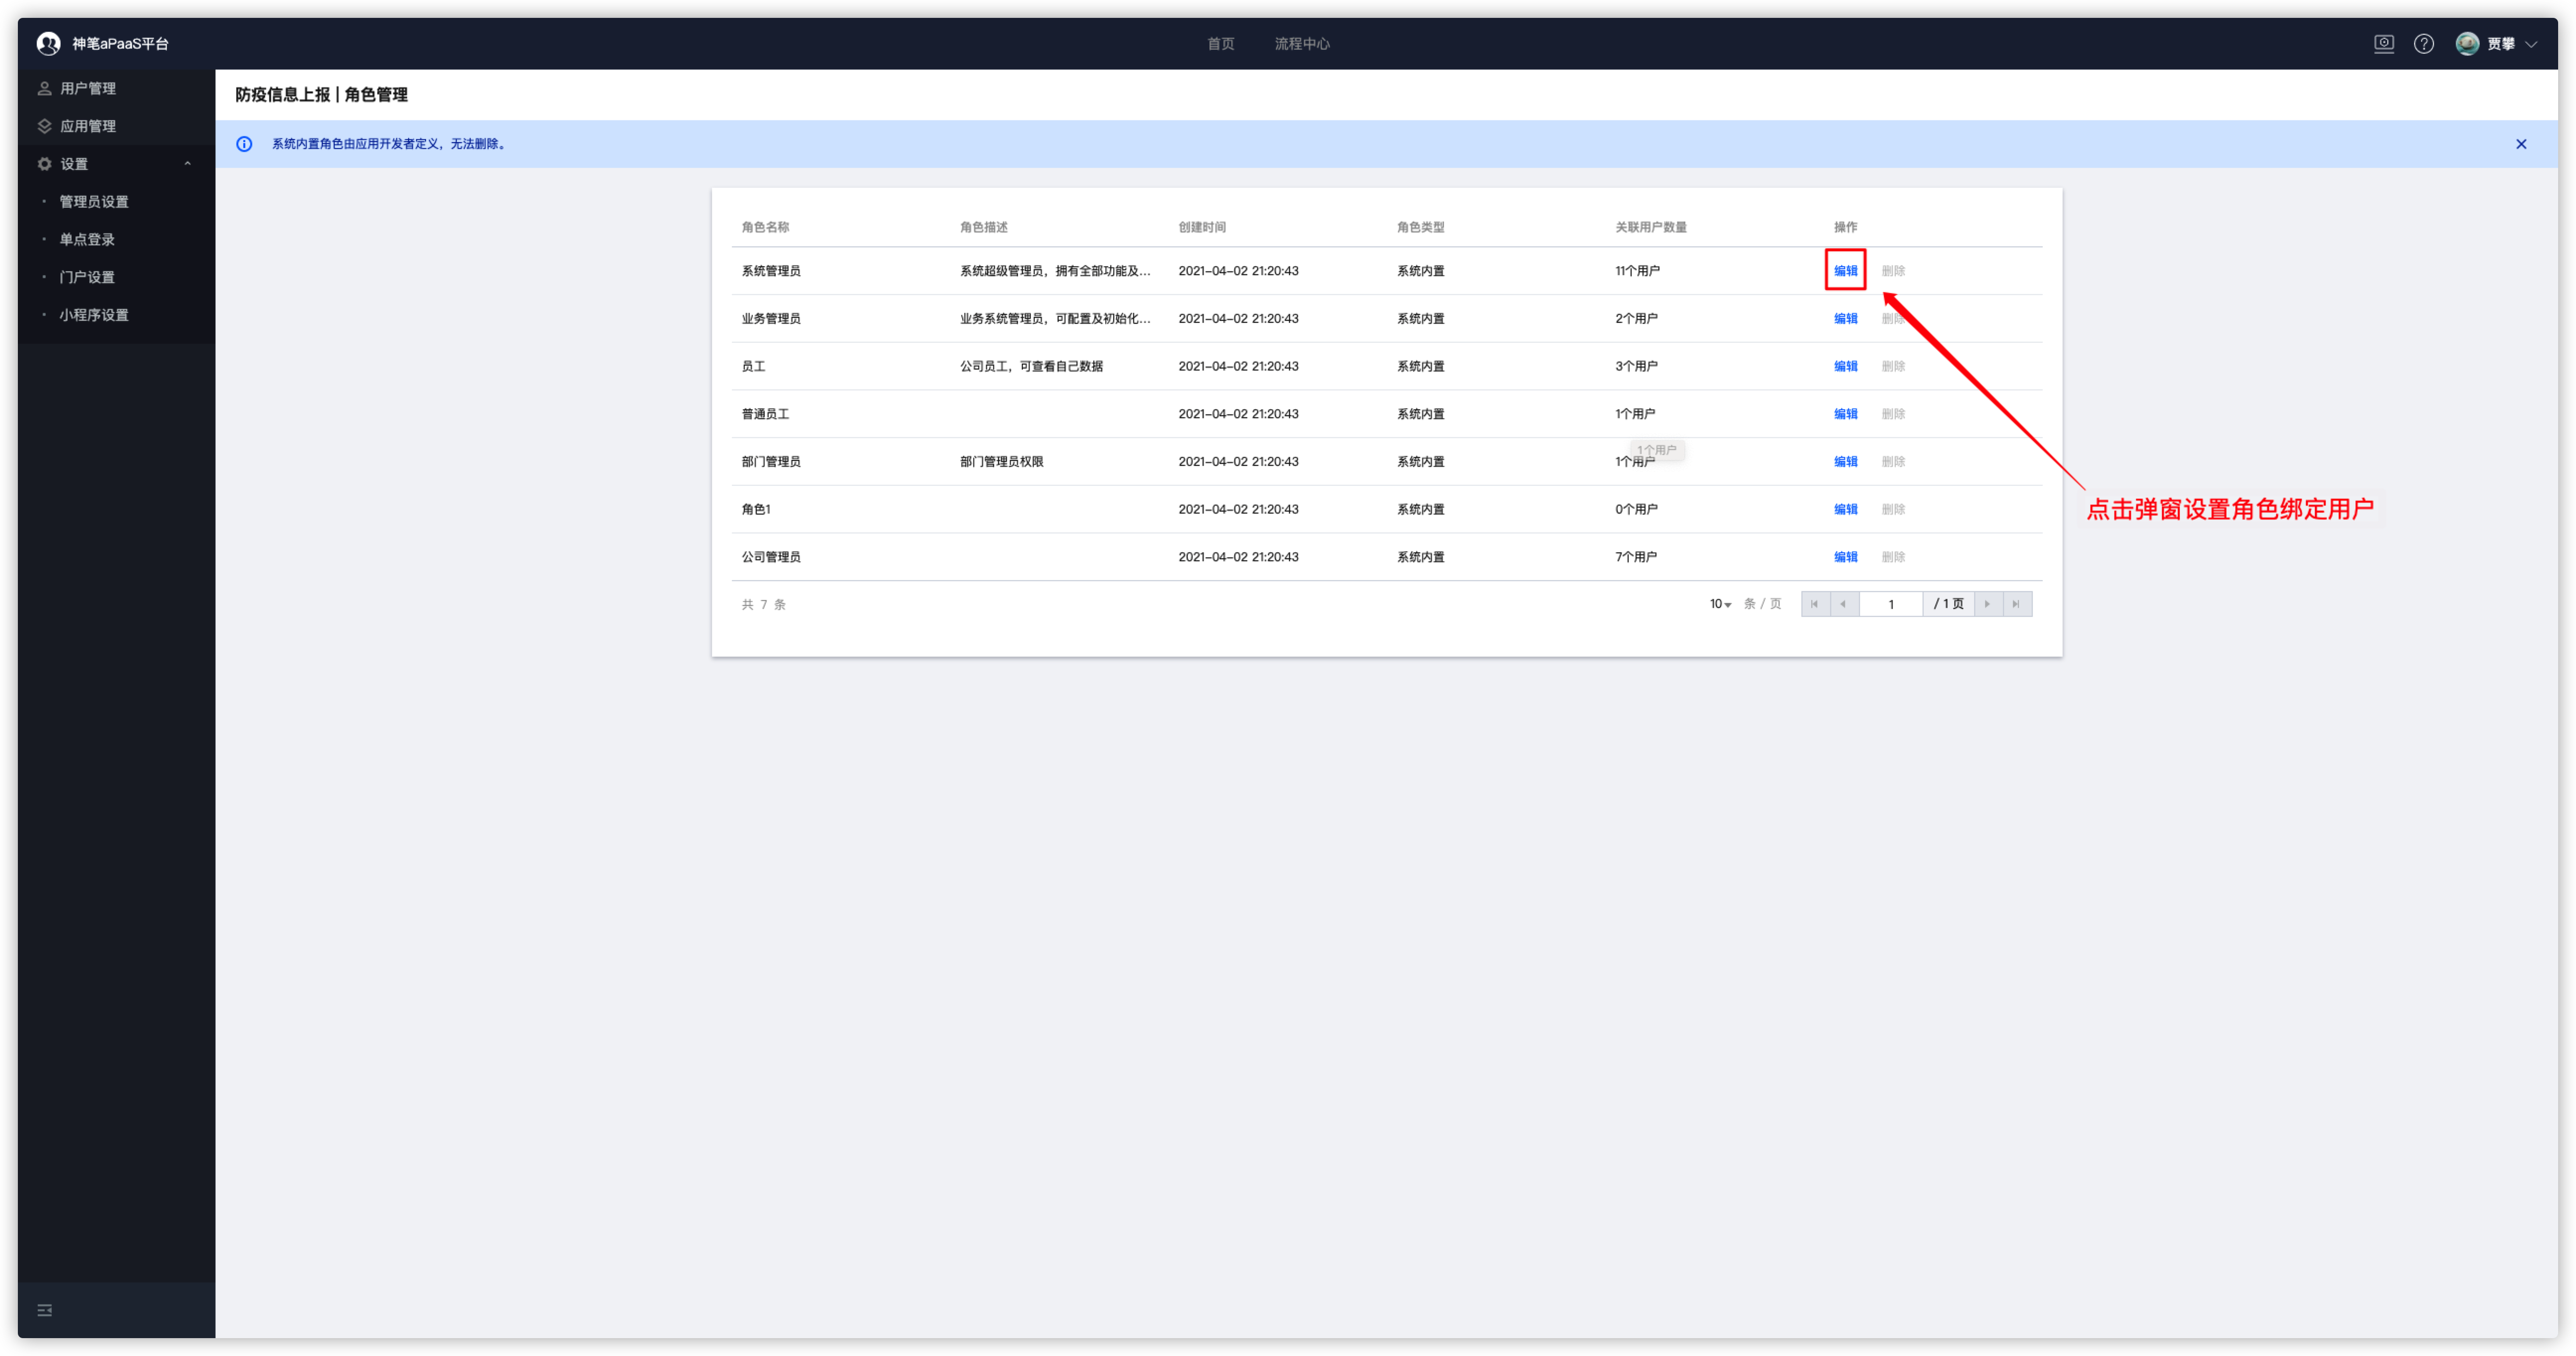Click the 防疫信息上报 | 角色管理 page title
2576x1356 pixels.
[321, 94]
